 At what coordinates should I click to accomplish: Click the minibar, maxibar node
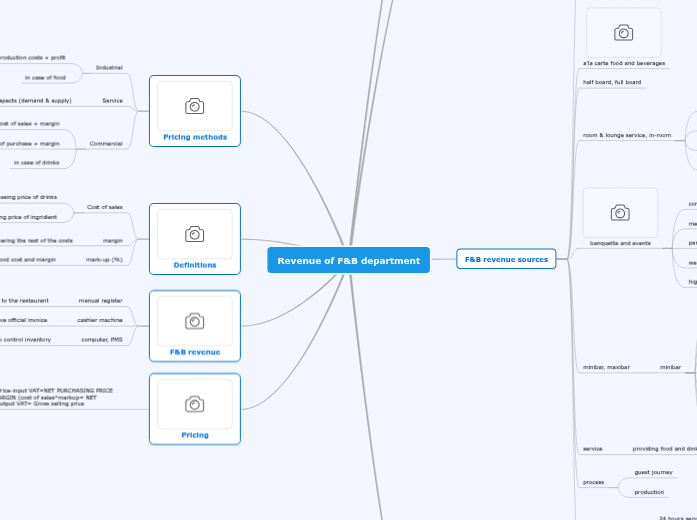click(x=606, y=367)
